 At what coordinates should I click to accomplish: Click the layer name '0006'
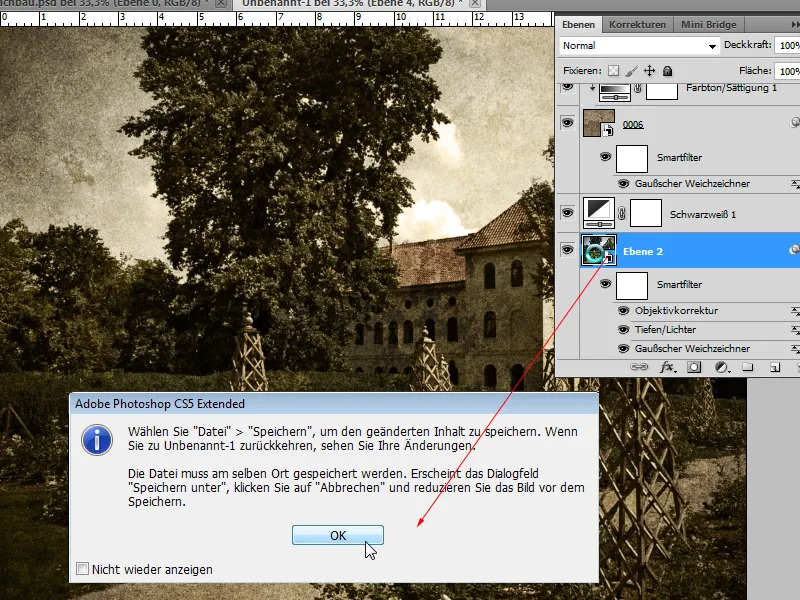point(633,124)
